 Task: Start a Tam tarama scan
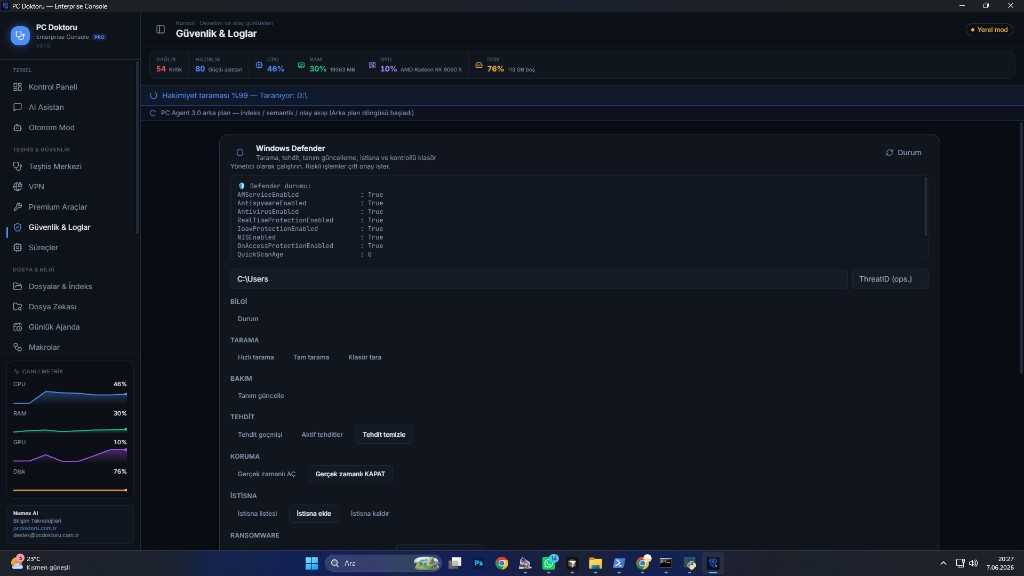[x=311, y=357]
